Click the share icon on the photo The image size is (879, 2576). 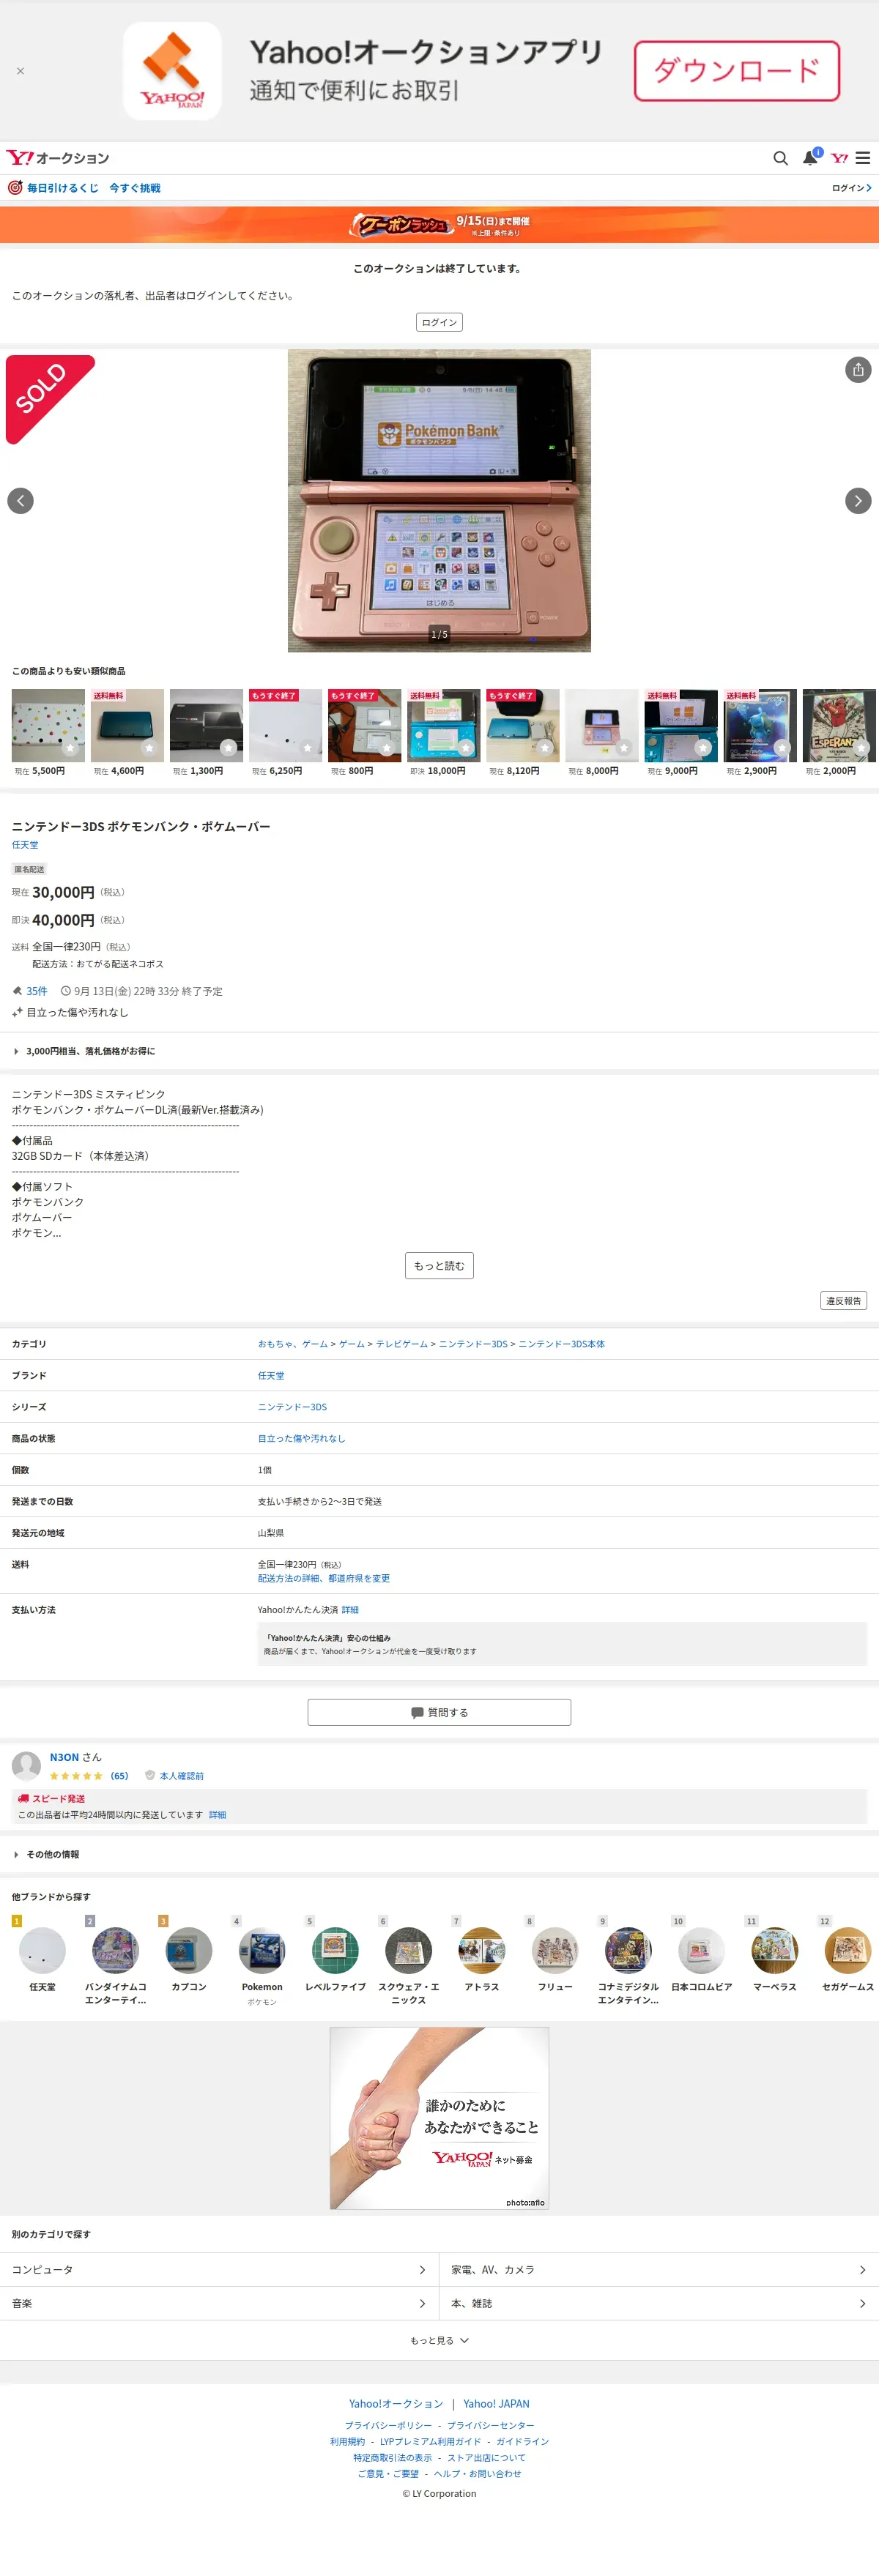click(x=858, y=370)
